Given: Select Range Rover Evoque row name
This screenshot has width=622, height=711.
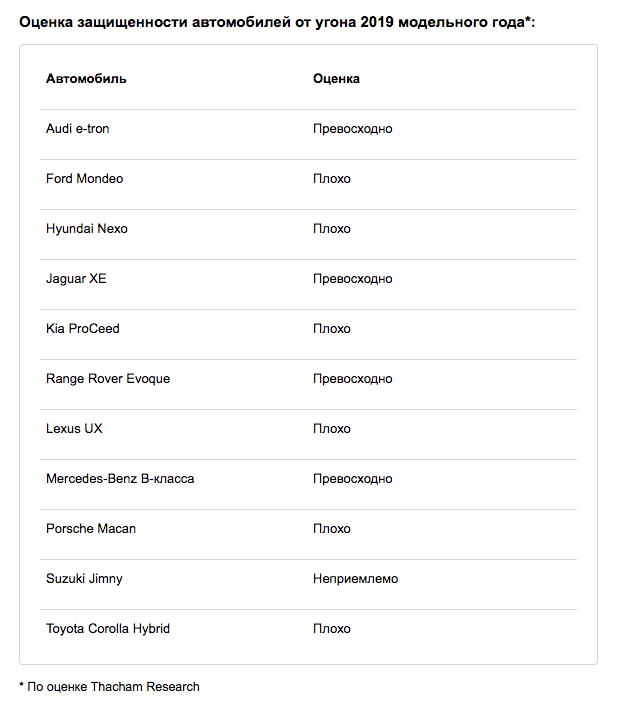Looking at the screenshot, I should click(108, 379).
